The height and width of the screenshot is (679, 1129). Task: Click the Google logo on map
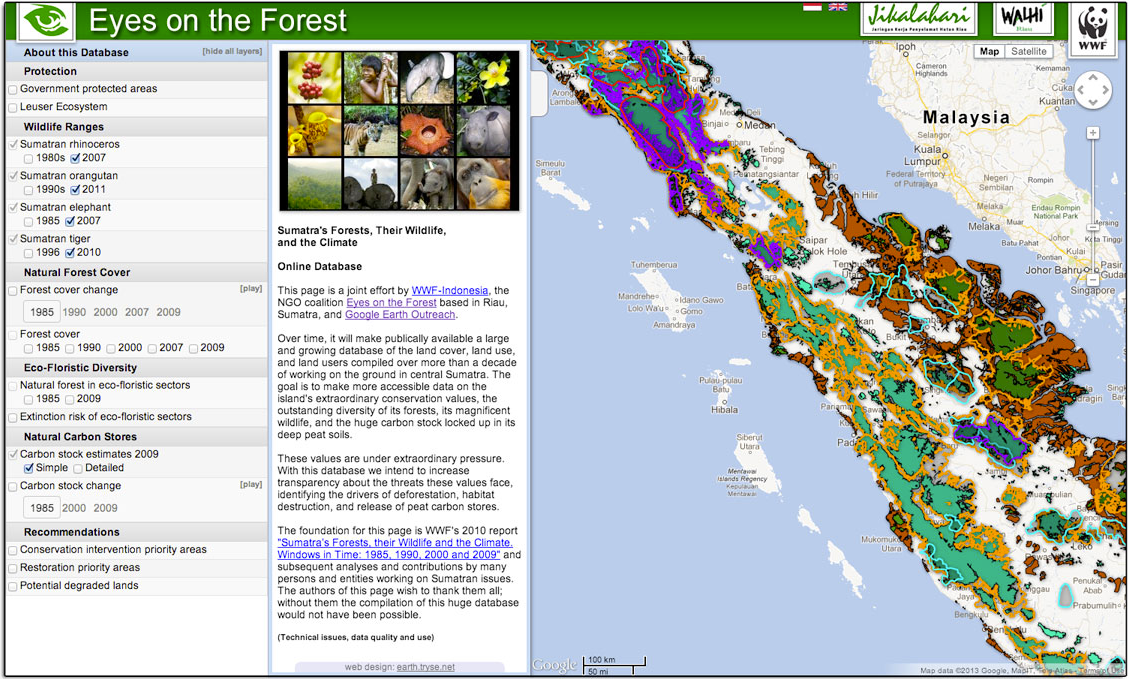point(554,665)
